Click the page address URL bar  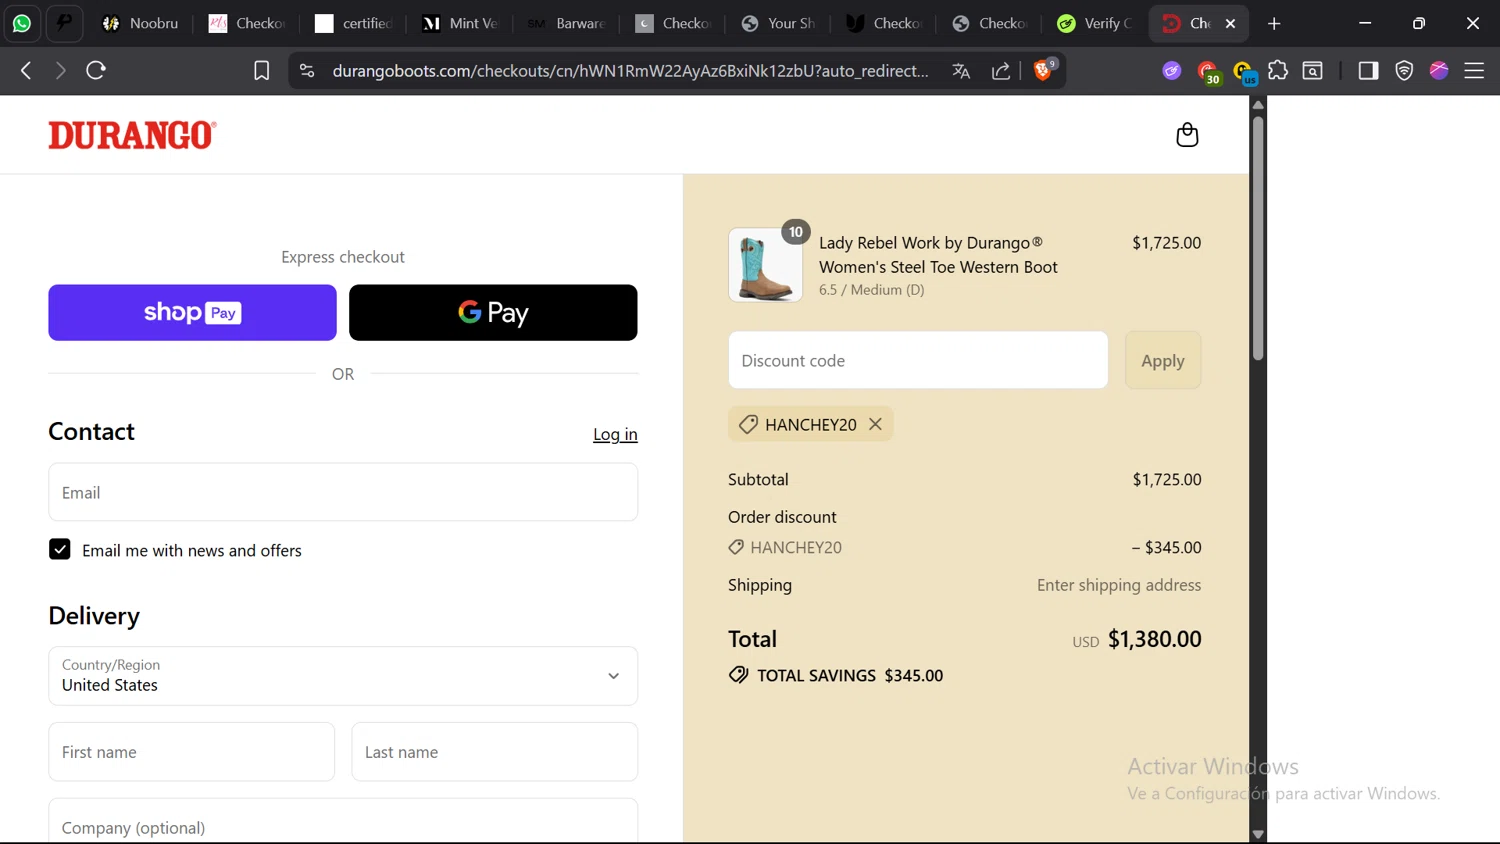click(x=630, y=71)
